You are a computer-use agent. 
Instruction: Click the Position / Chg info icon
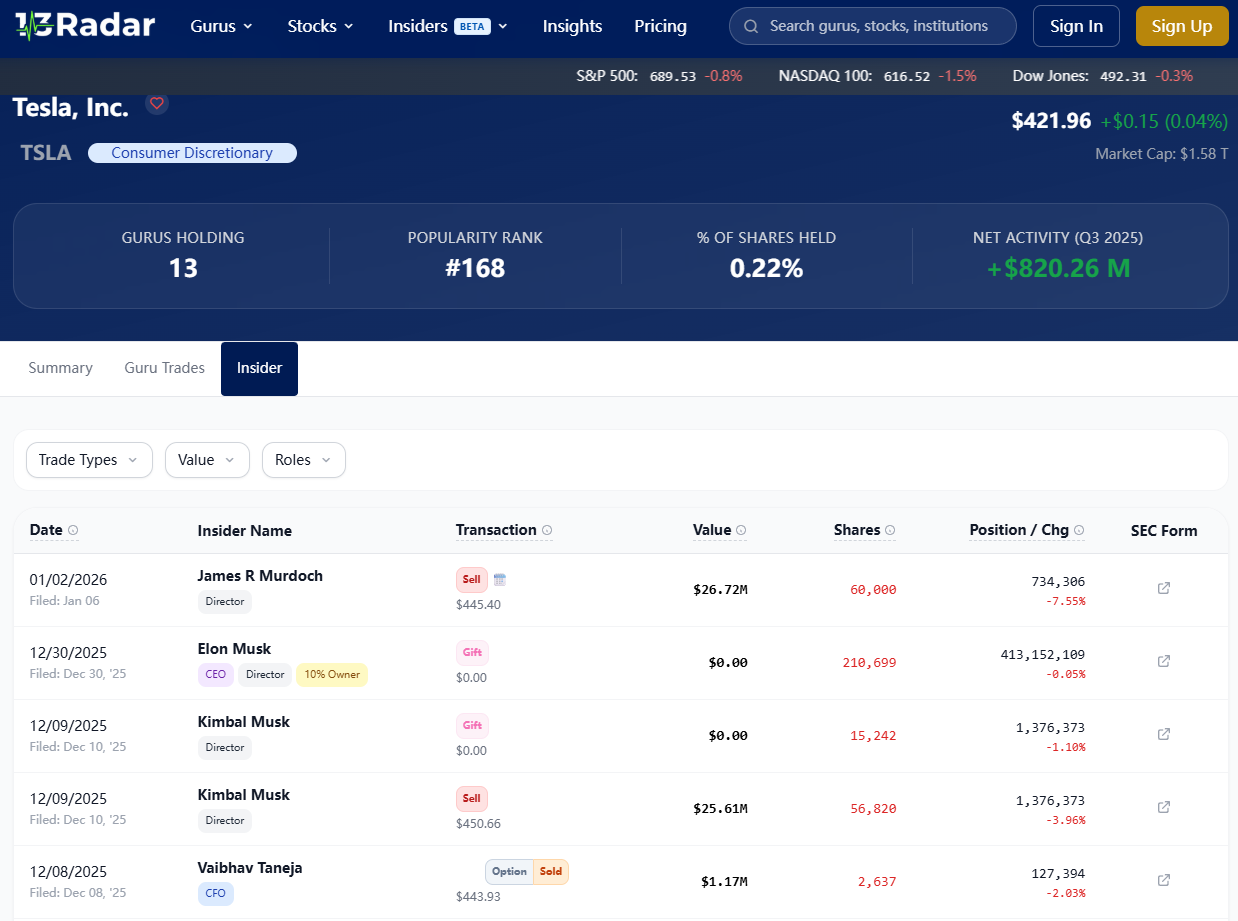click(x=1079, y=530)
